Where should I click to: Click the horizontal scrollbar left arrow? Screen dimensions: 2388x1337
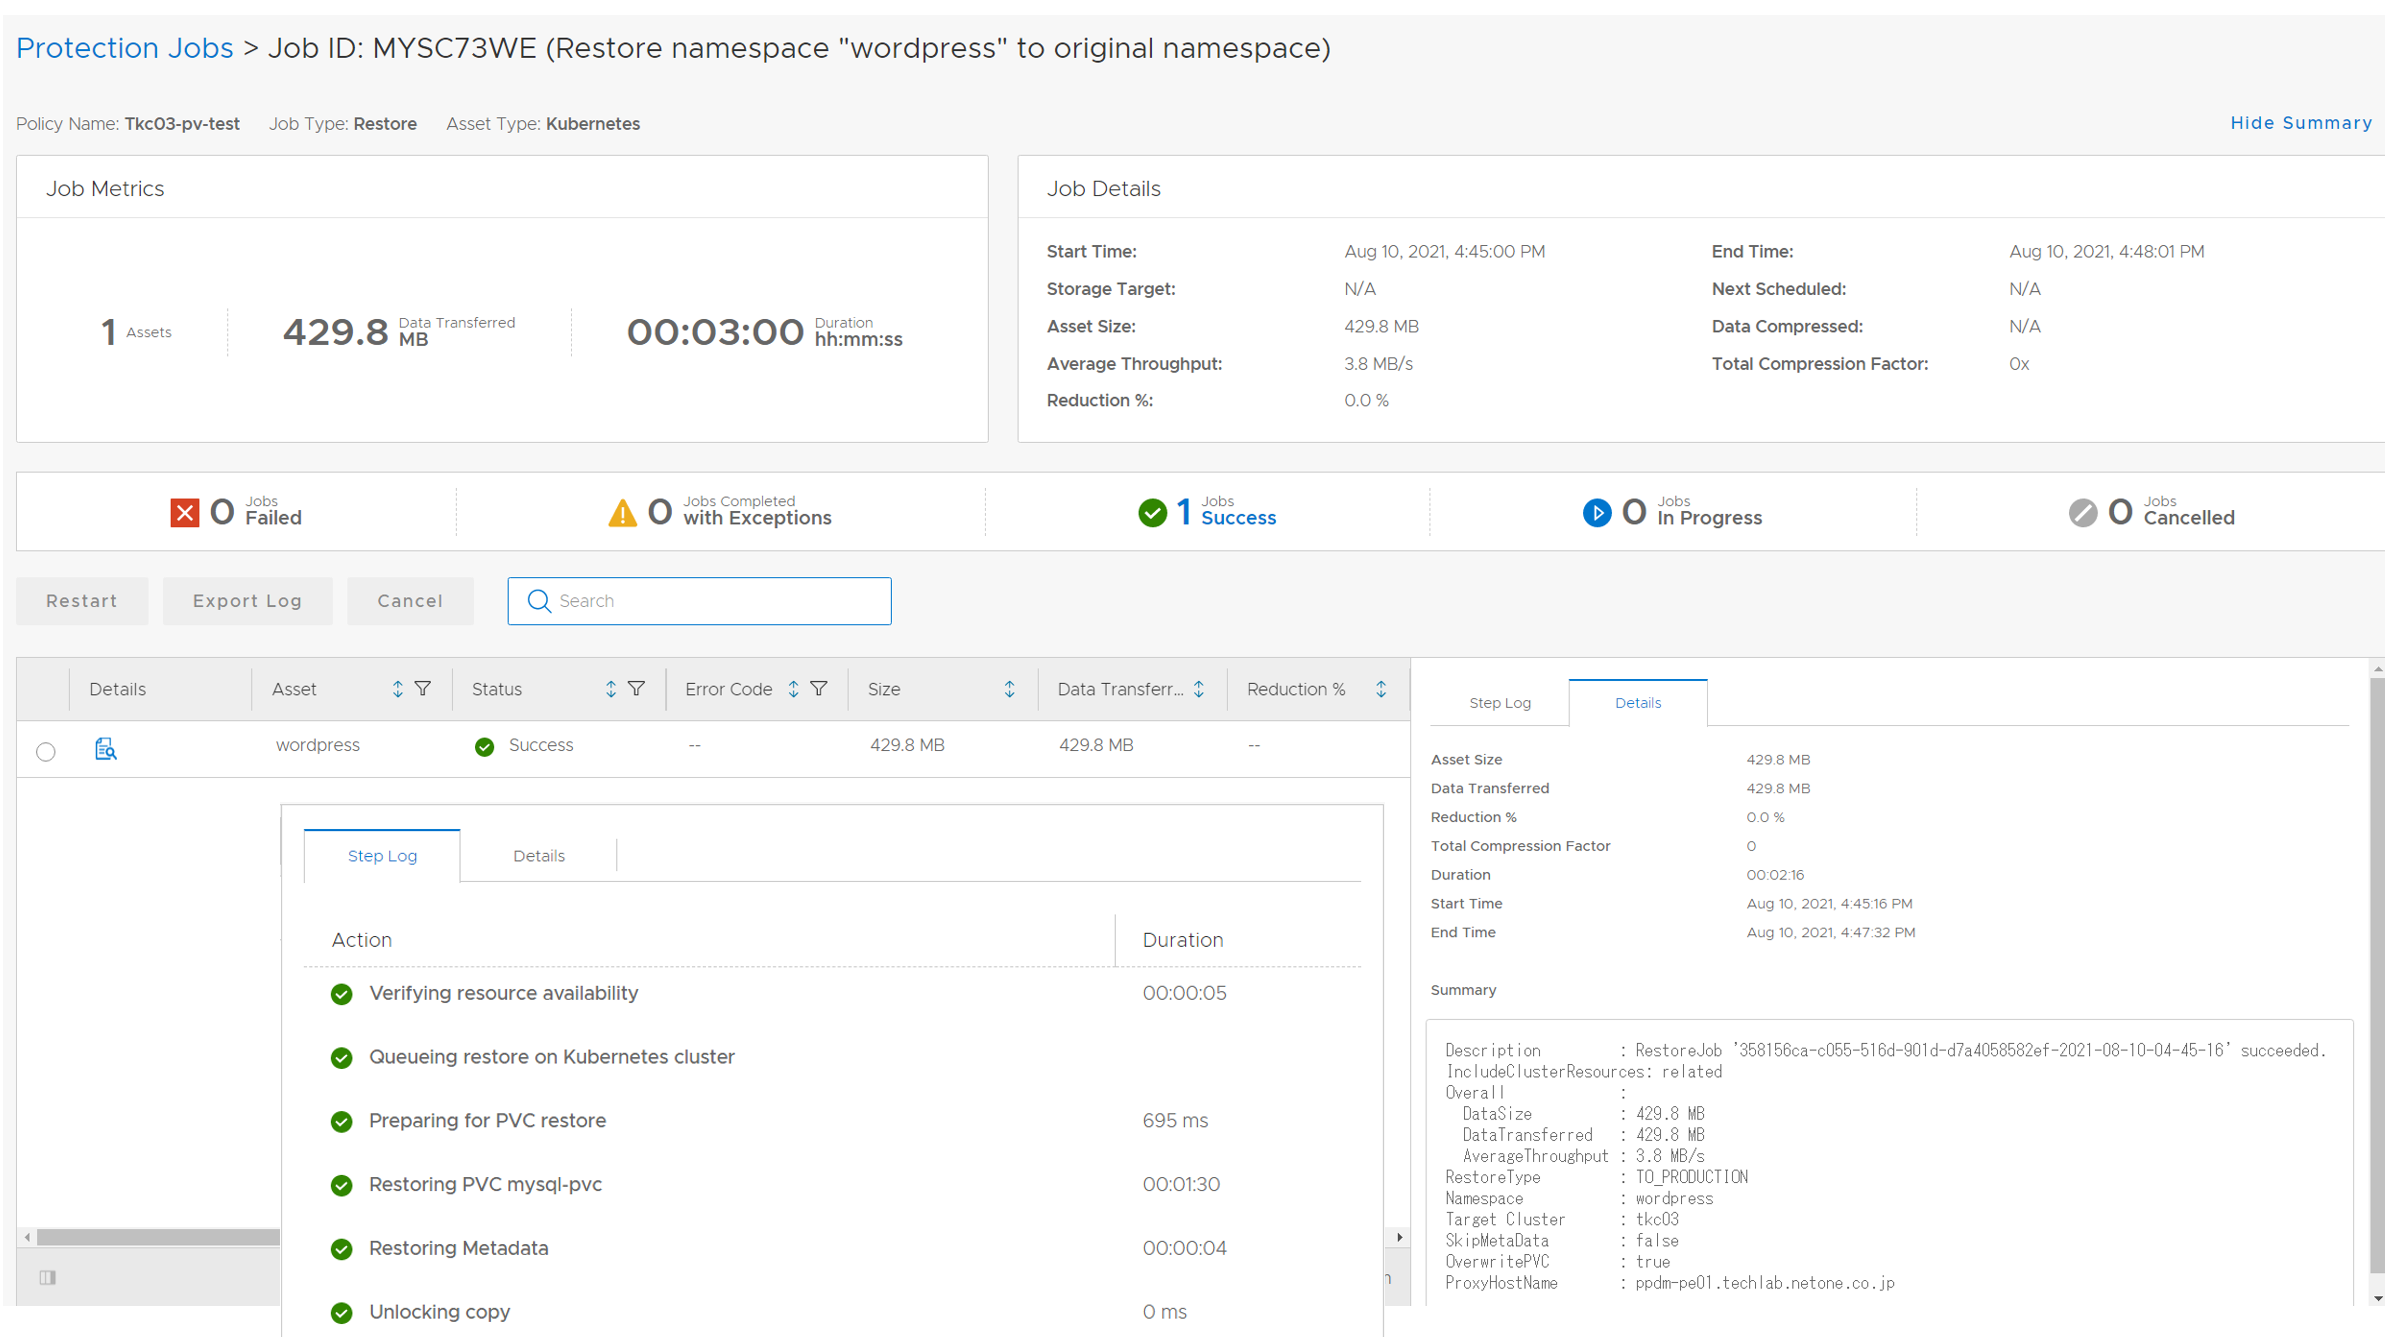(x=27, y=1237)
